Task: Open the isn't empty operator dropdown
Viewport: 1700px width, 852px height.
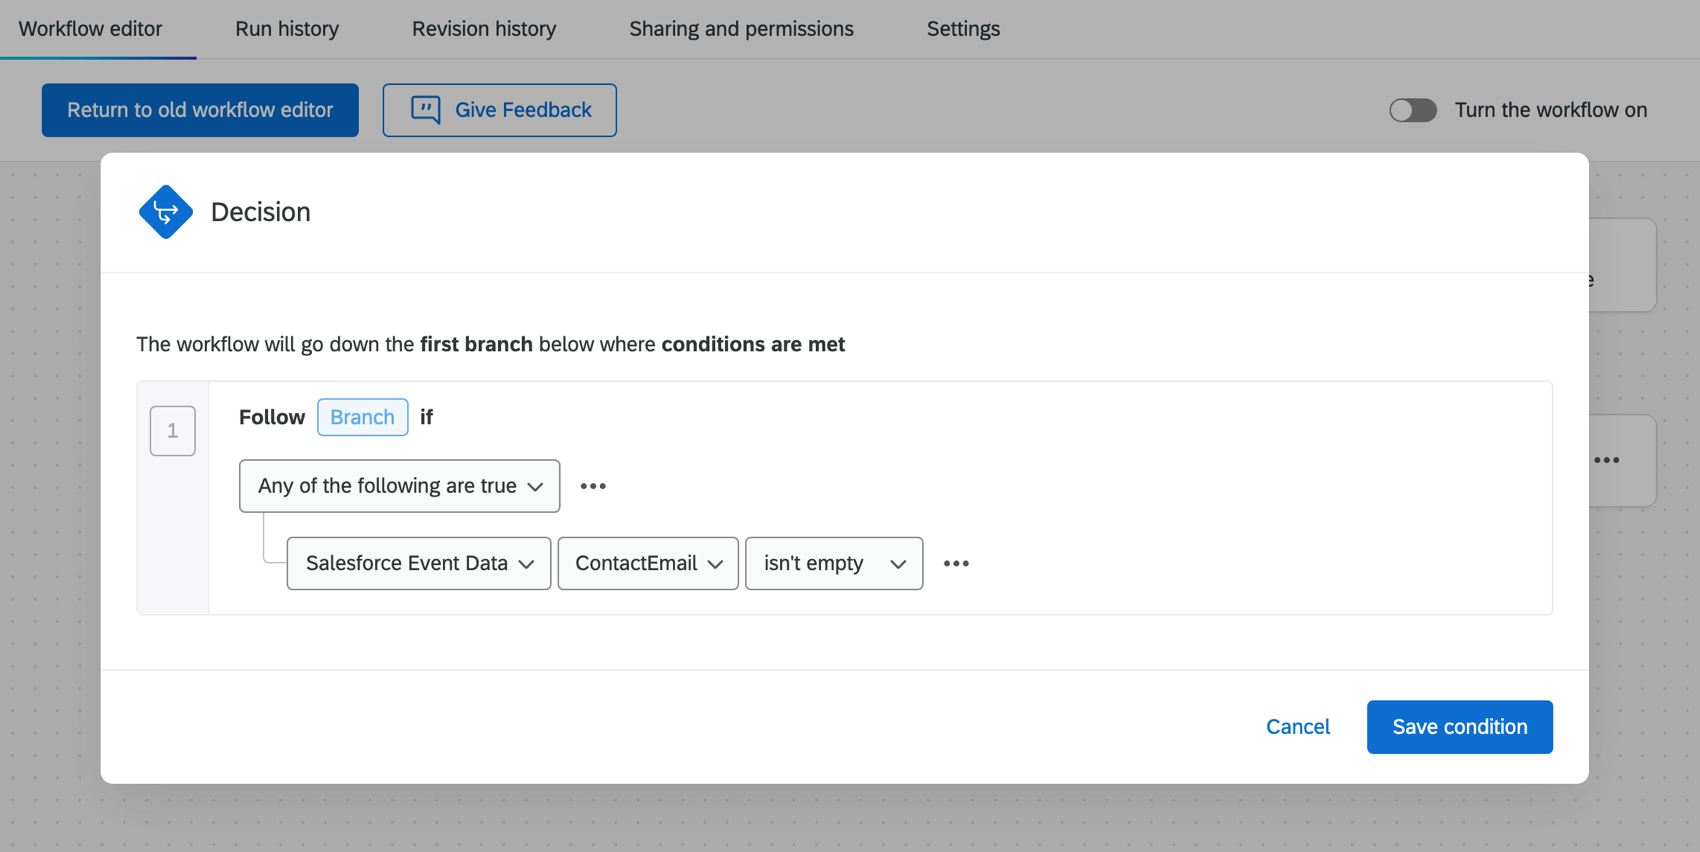Action: point(833,564)
